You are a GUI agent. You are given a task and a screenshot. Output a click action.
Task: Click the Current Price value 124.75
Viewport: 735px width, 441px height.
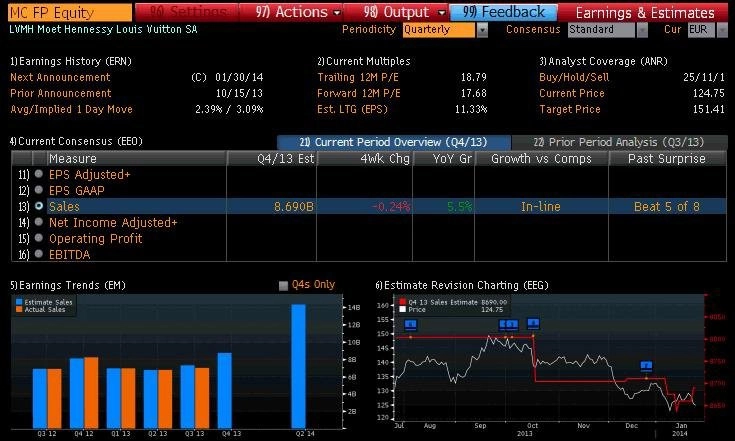point(709,93)
